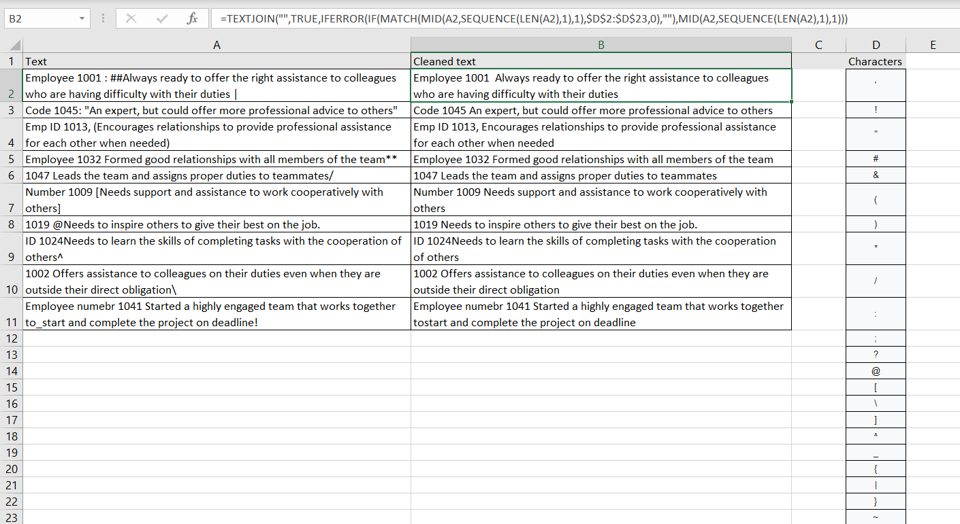Select column A header
Screen dimensions: 960x524
point(216,45)
